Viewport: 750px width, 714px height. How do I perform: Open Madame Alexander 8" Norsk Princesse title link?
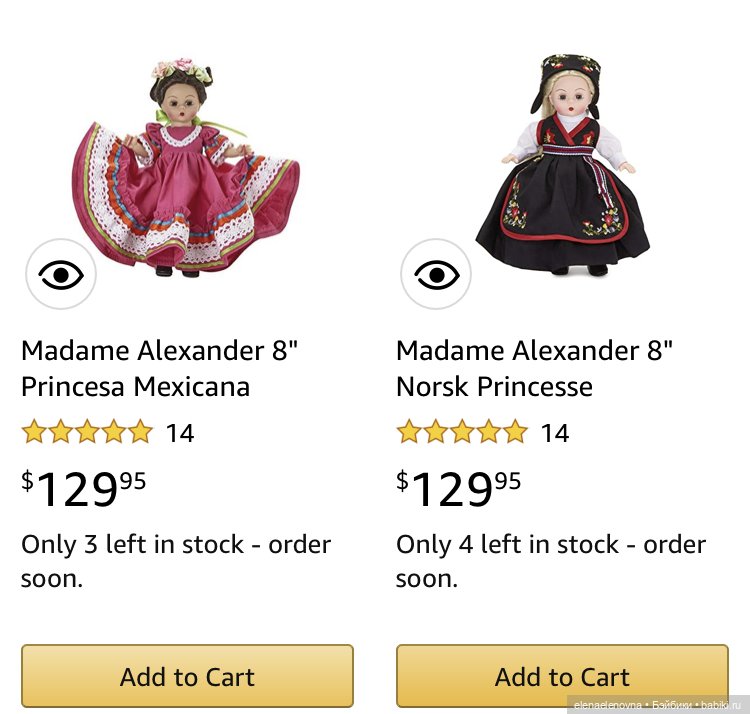(534, 368)
